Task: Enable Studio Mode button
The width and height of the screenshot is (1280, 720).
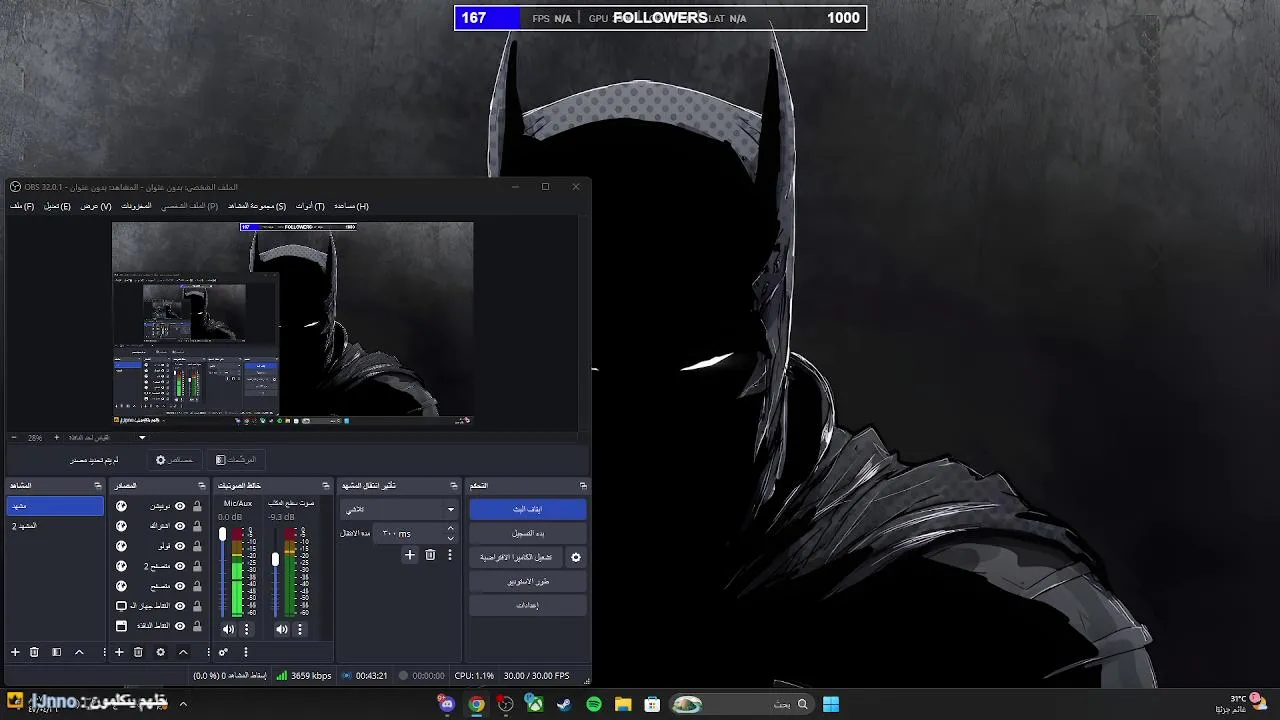Action: coord(528,581)
